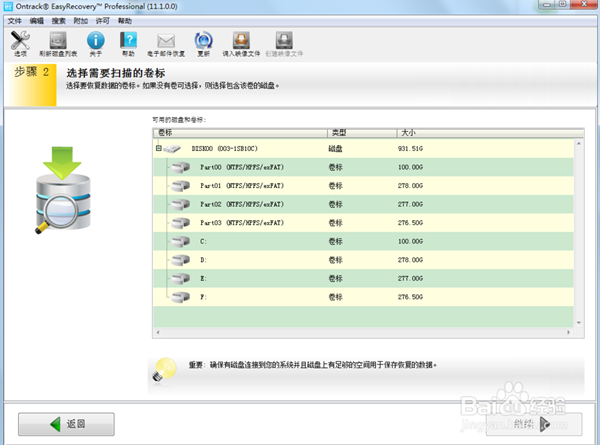Collapse the DISK00 tree node
The width and height of the screenshot is (600, 445).
click(158, 148)
